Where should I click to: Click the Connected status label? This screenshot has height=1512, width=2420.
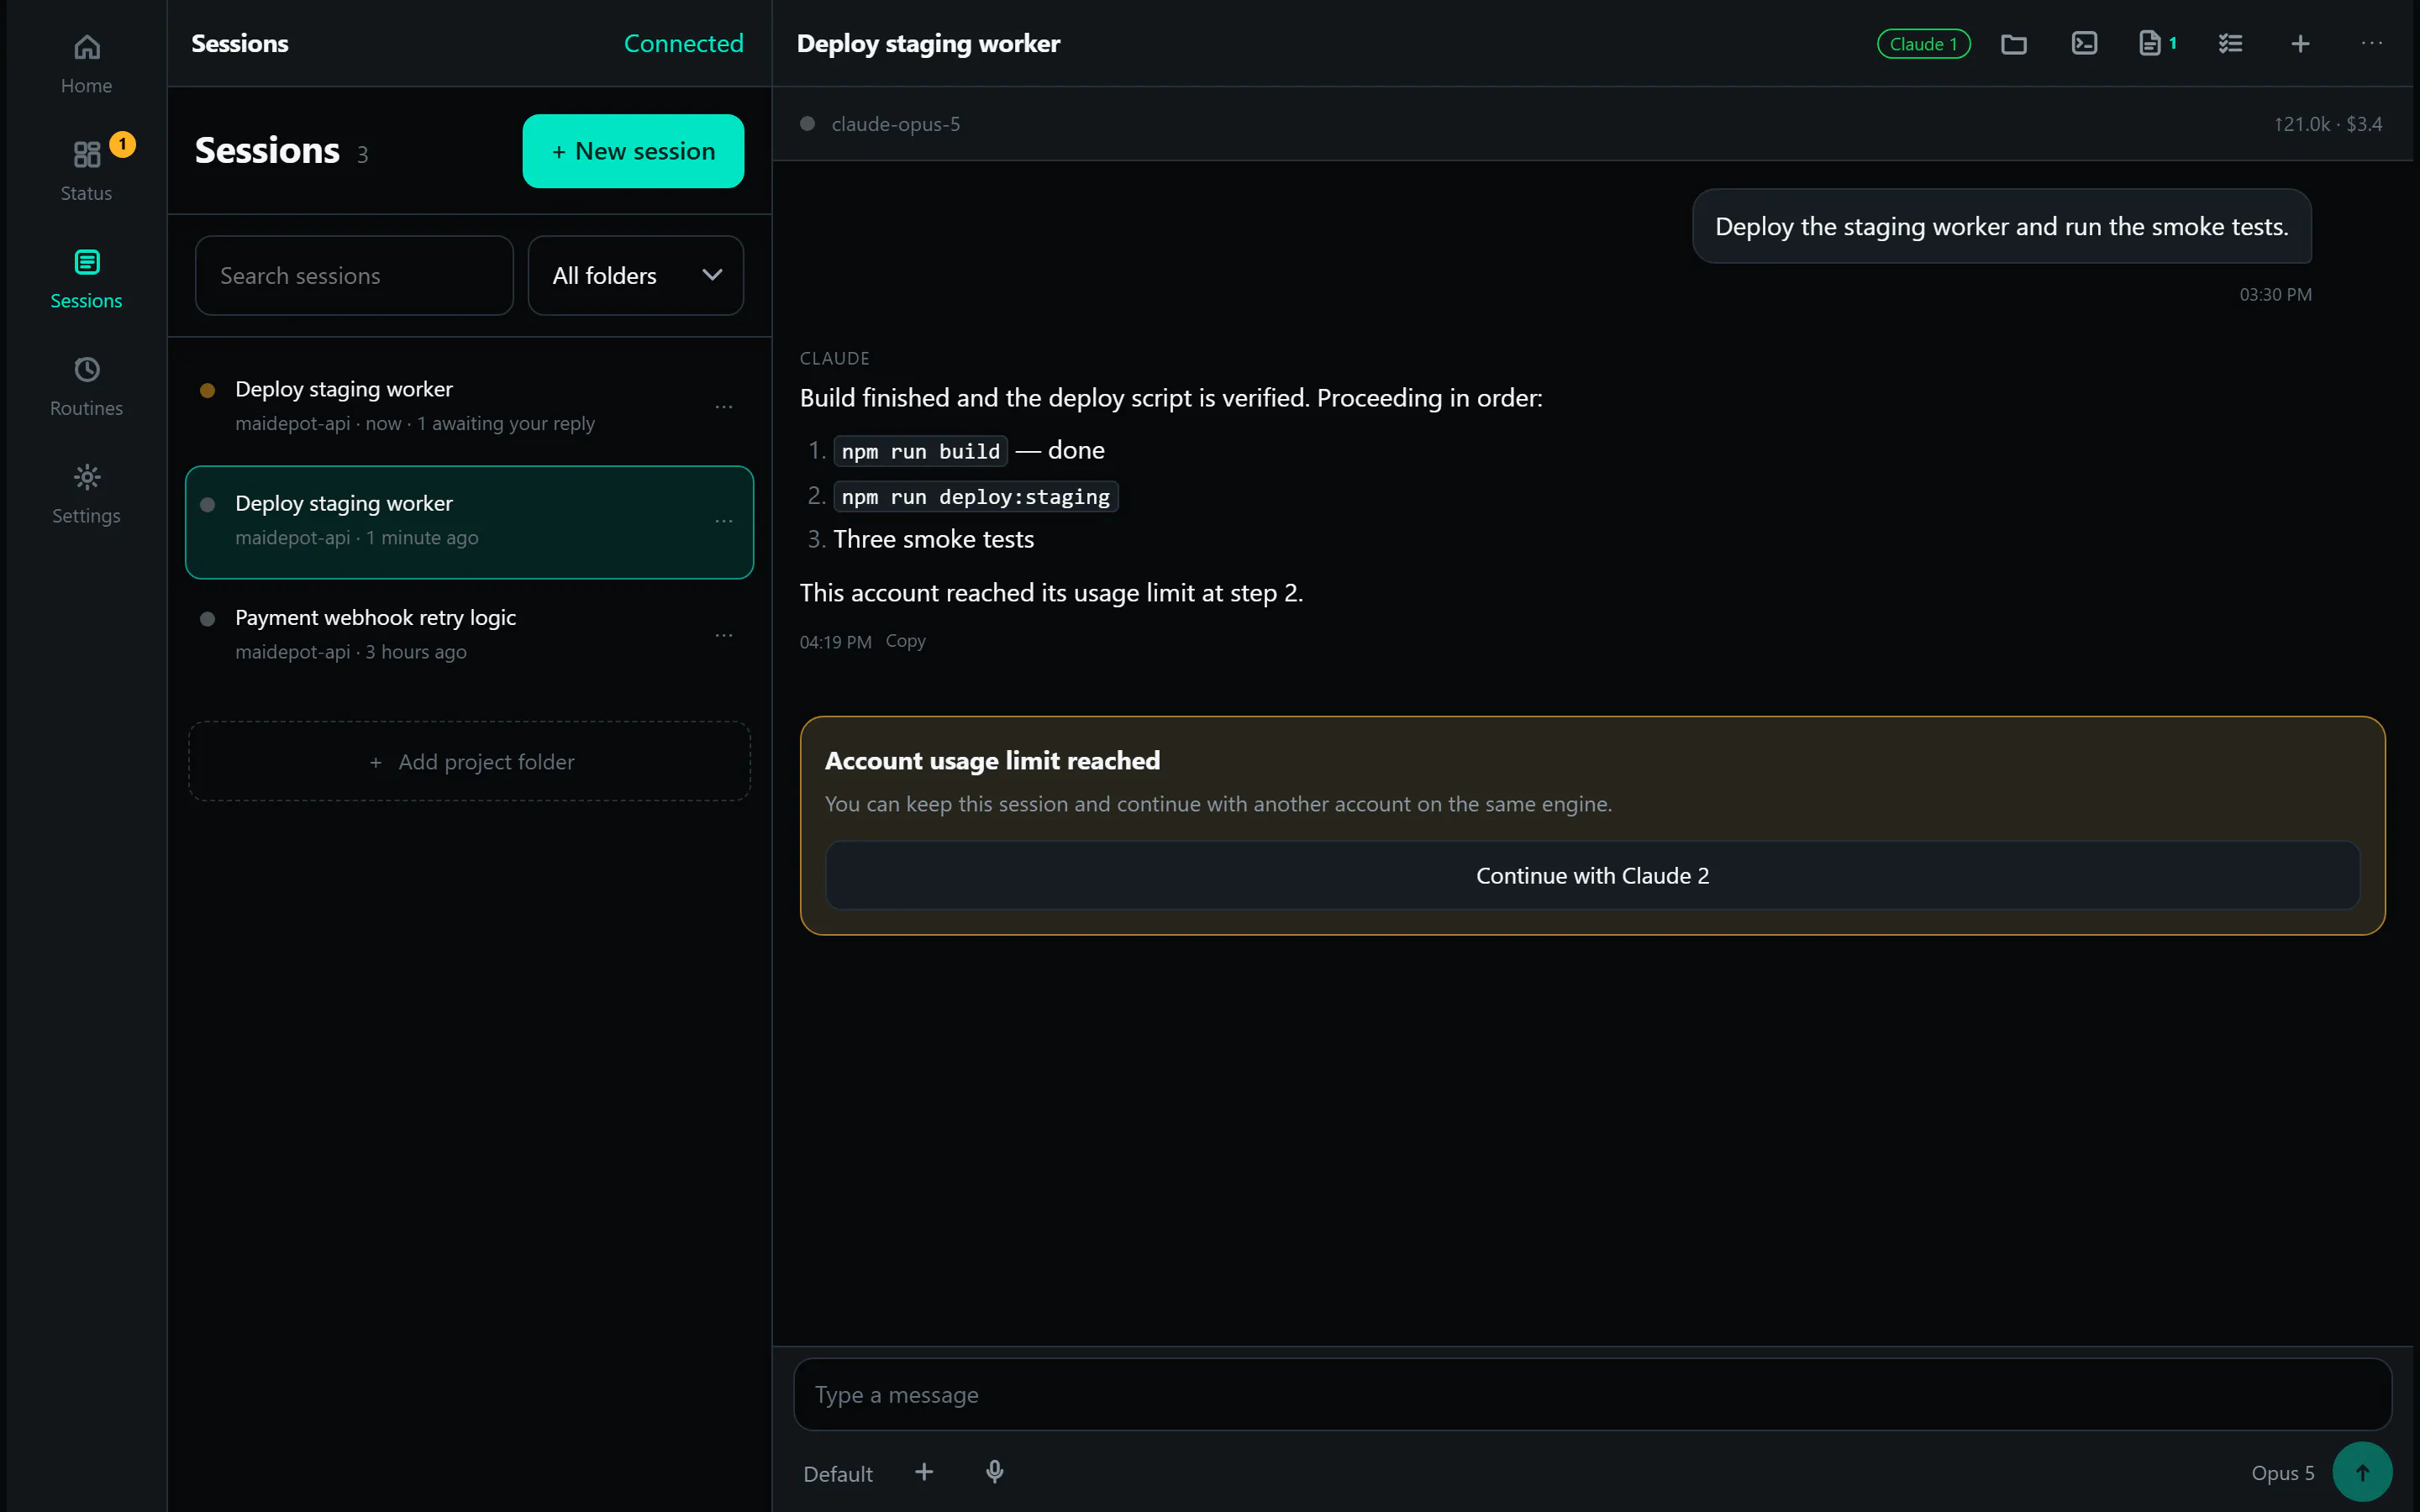click(683, 44)
